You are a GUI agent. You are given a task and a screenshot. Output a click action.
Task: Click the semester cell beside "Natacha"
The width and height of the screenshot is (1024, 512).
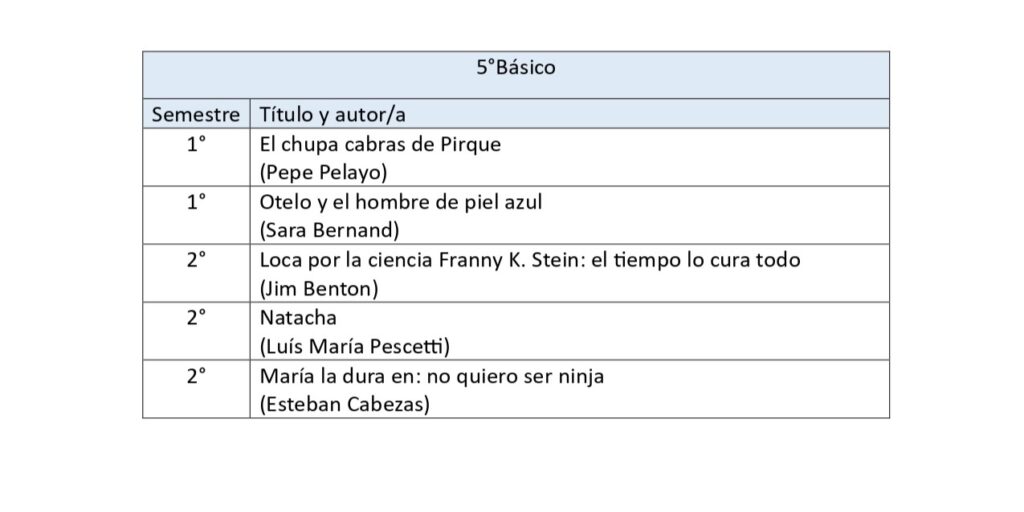[x=196, y=319]
